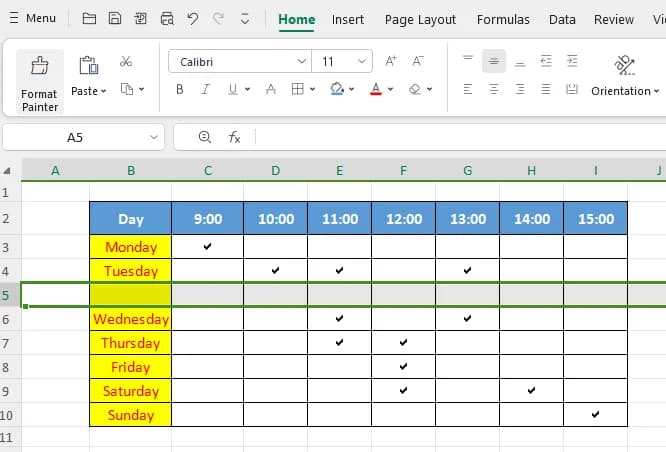The height and width of the screenshot is (452, 666).
Task: Toggle Bold formatting
Action: pyautogui.click(x=180, y=90)
